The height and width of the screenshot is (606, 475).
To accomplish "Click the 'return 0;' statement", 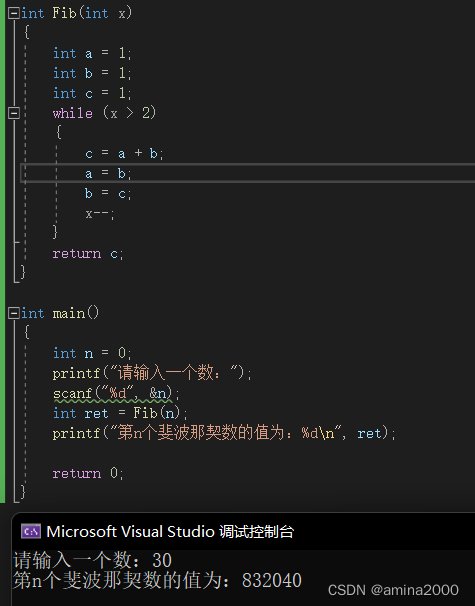I will point(88,473).
